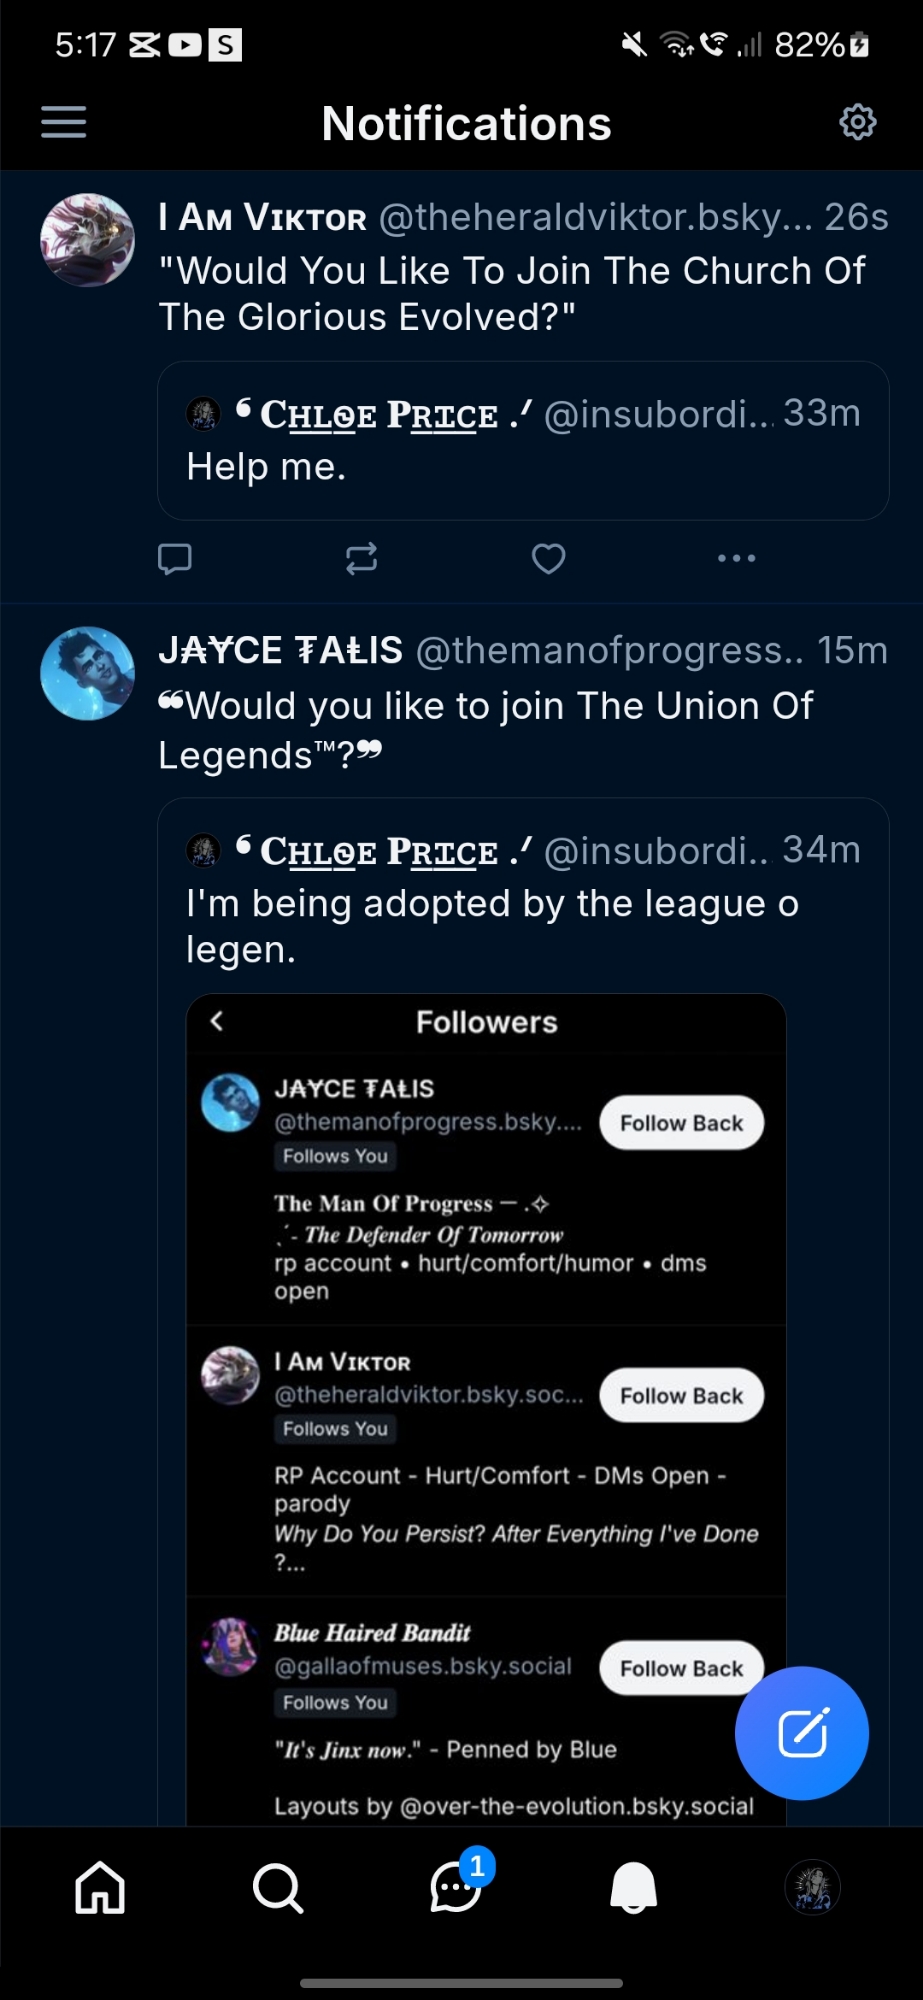
Task: Tap back chevron in Followers screenshot
Action: pyautogui.click(x=217, y=1021)
